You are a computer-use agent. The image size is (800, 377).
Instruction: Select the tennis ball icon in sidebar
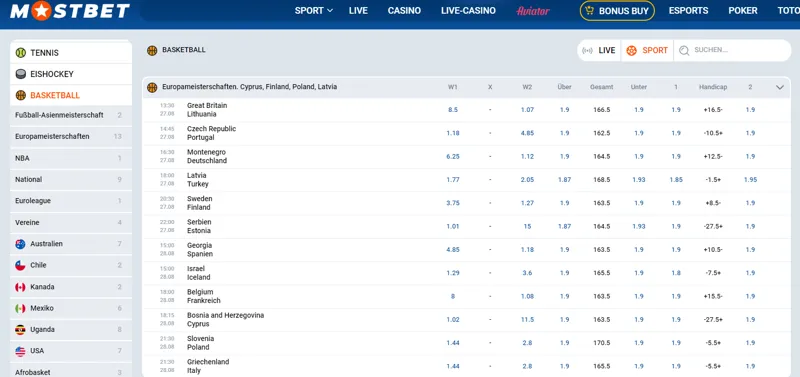point(20,53)
